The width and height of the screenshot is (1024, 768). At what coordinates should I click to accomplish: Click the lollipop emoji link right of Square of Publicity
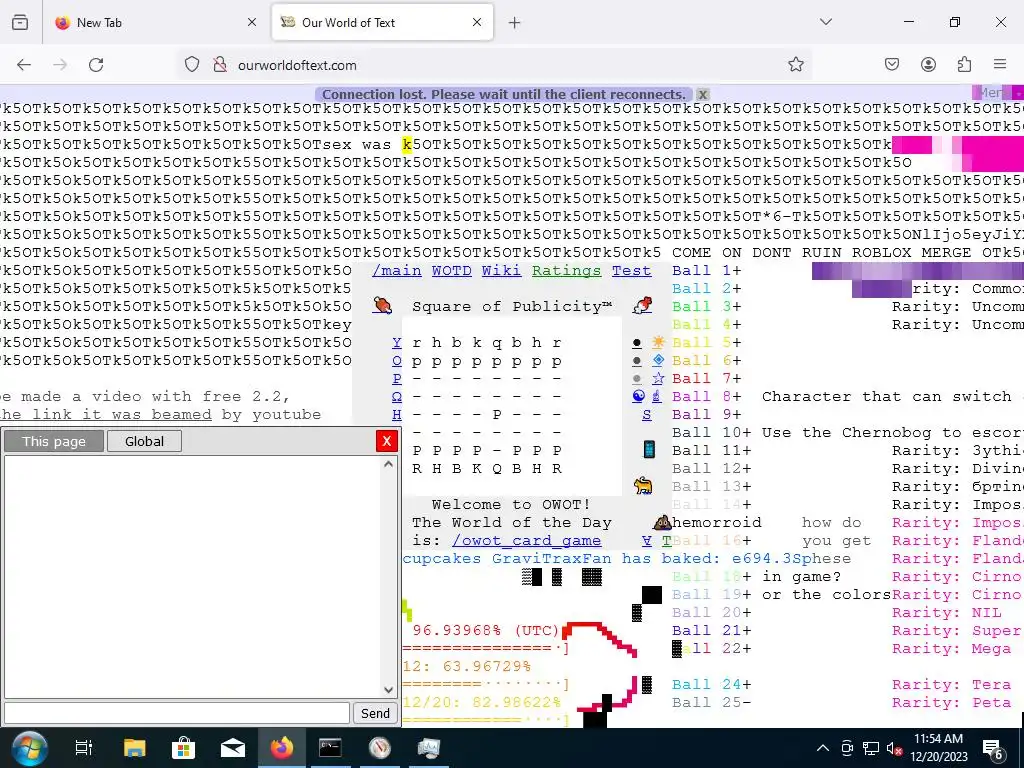(x=643, y=305)
